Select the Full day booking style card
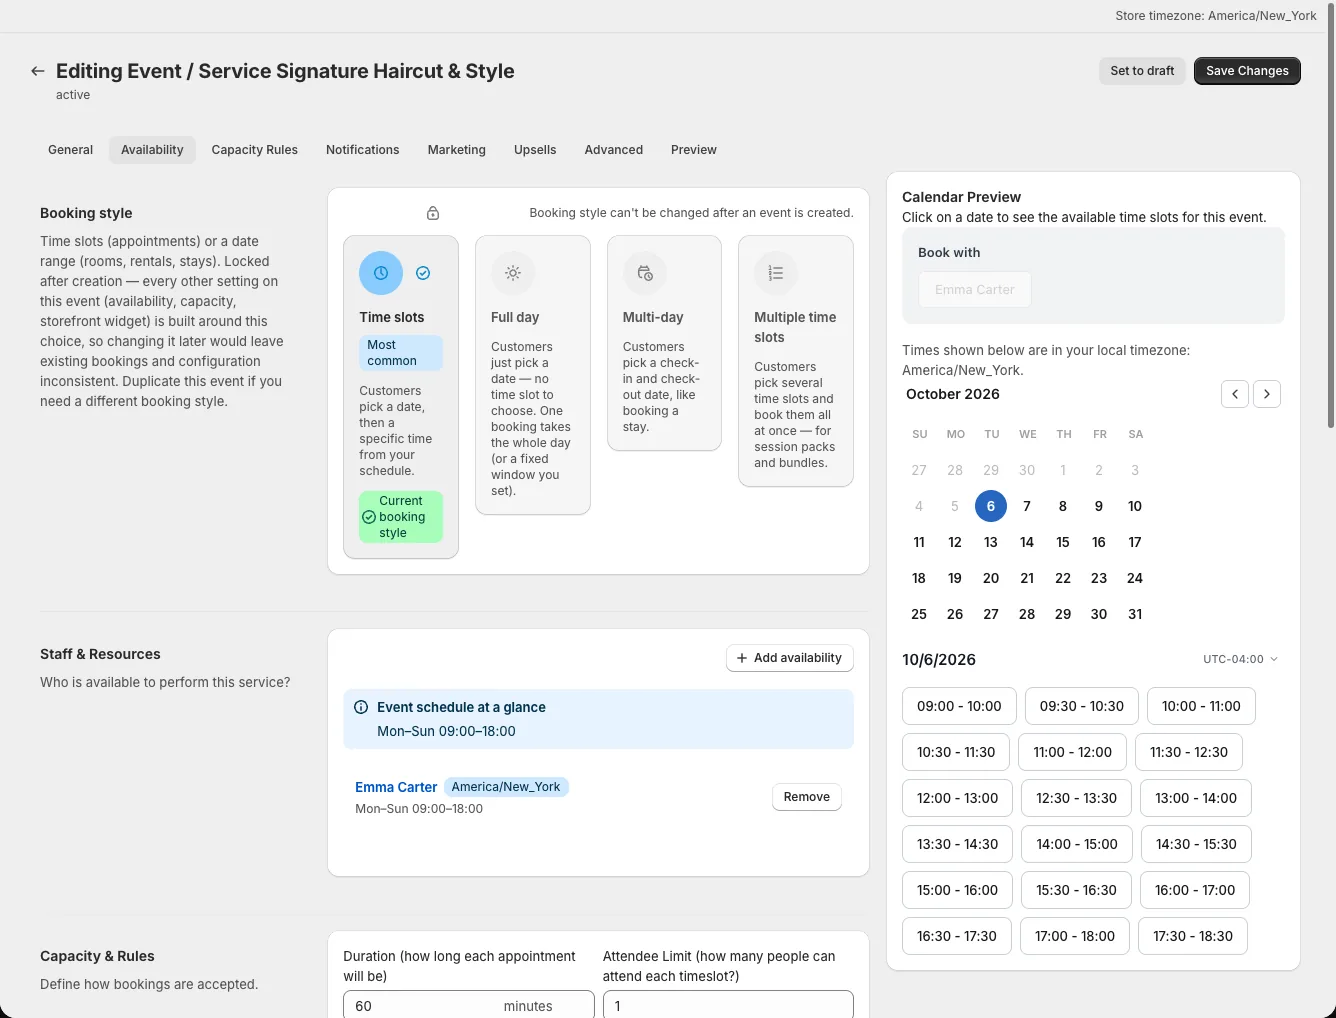Screen dimensions: 1336x1018 pos(533,375)
